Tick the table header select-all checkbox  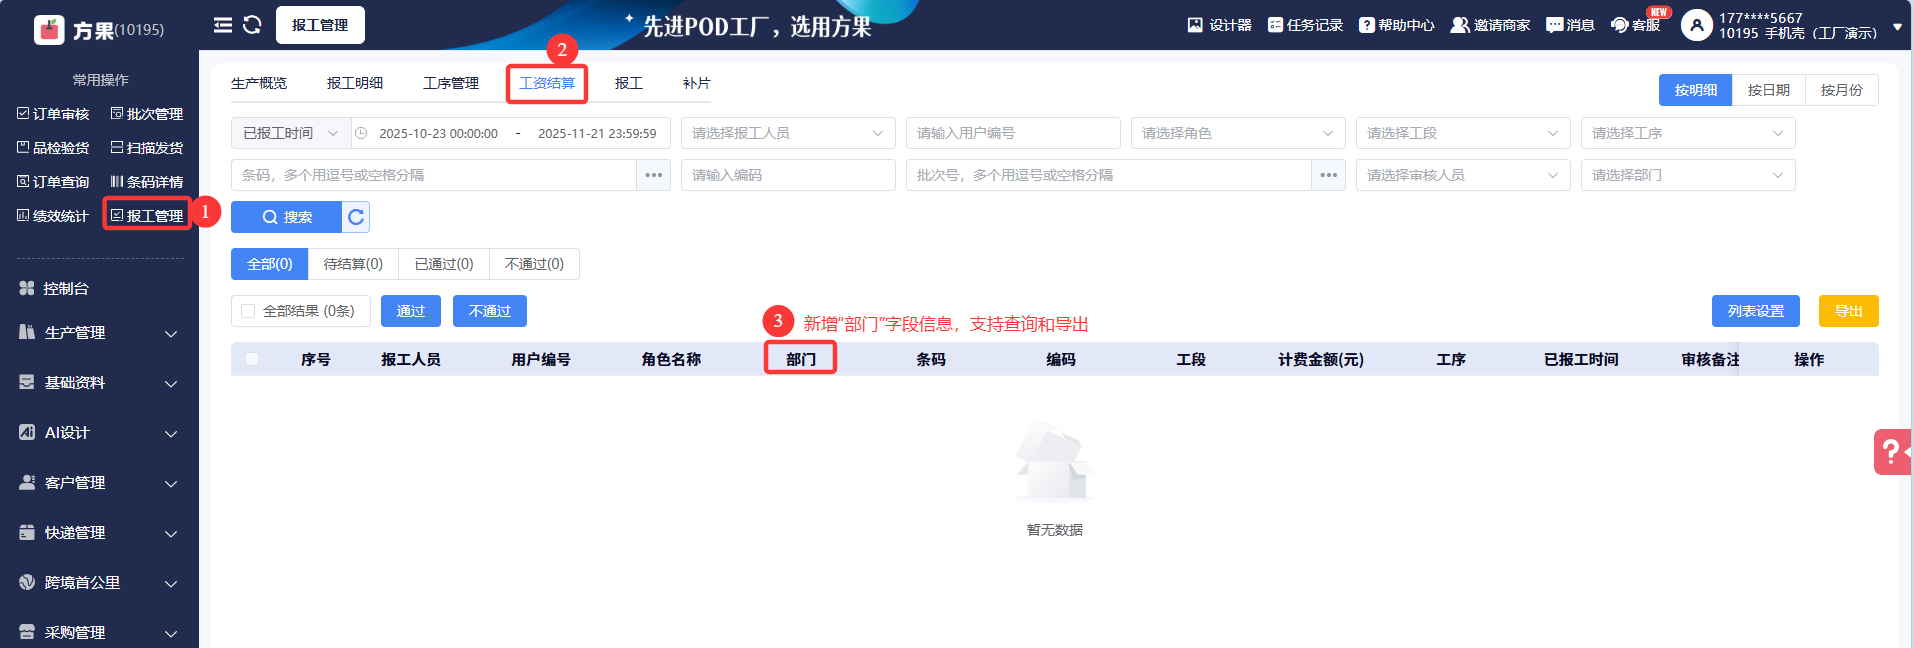(x=252, y=359)
